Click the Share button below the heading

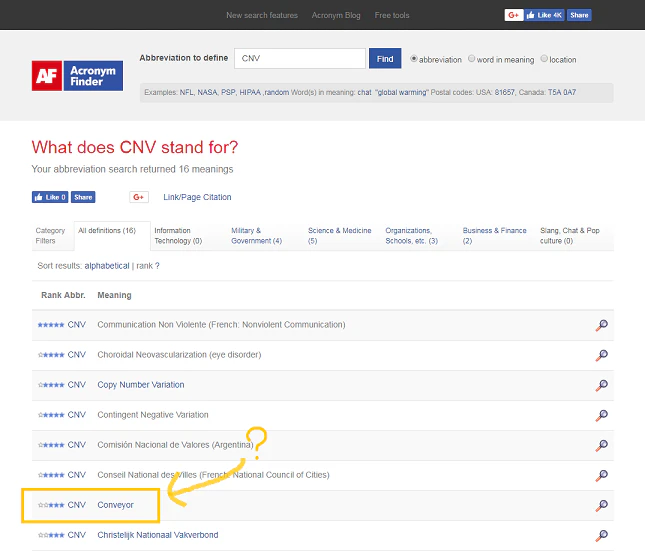pos(83,197)
